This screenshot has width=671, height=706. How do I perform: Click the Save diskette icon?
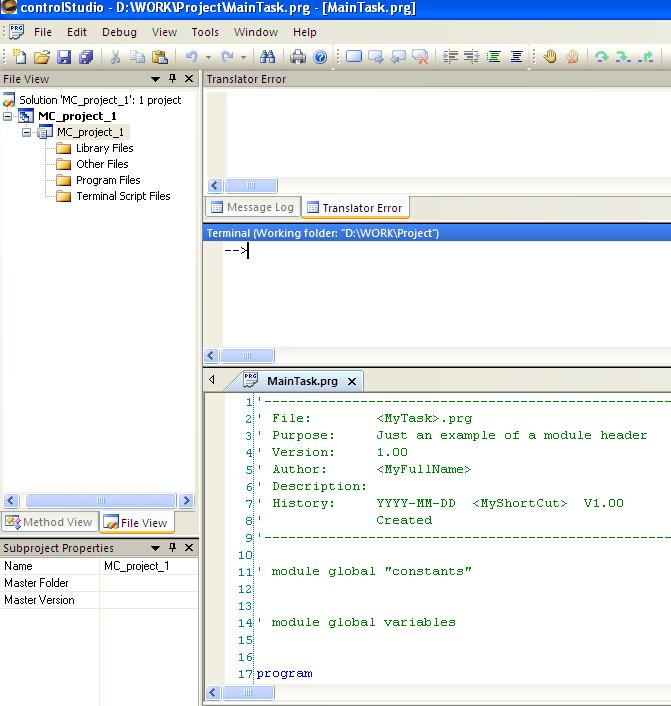(64, 57)
